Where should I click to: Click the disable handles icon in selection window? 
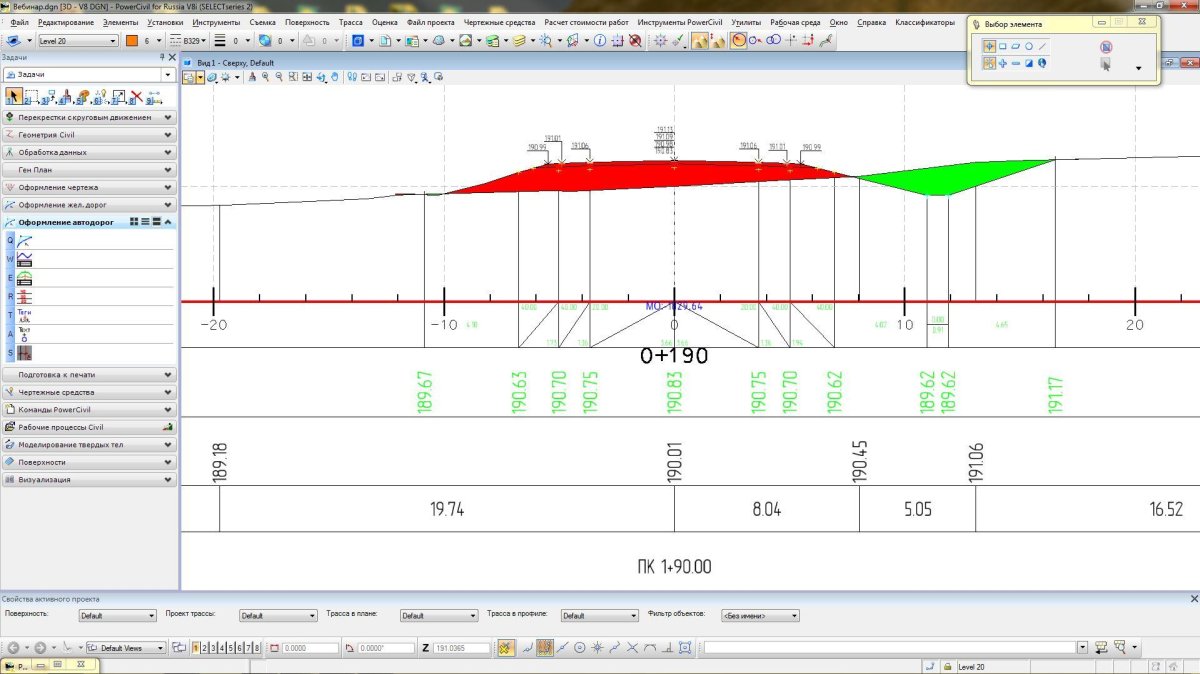click(x=1105, y=47)
